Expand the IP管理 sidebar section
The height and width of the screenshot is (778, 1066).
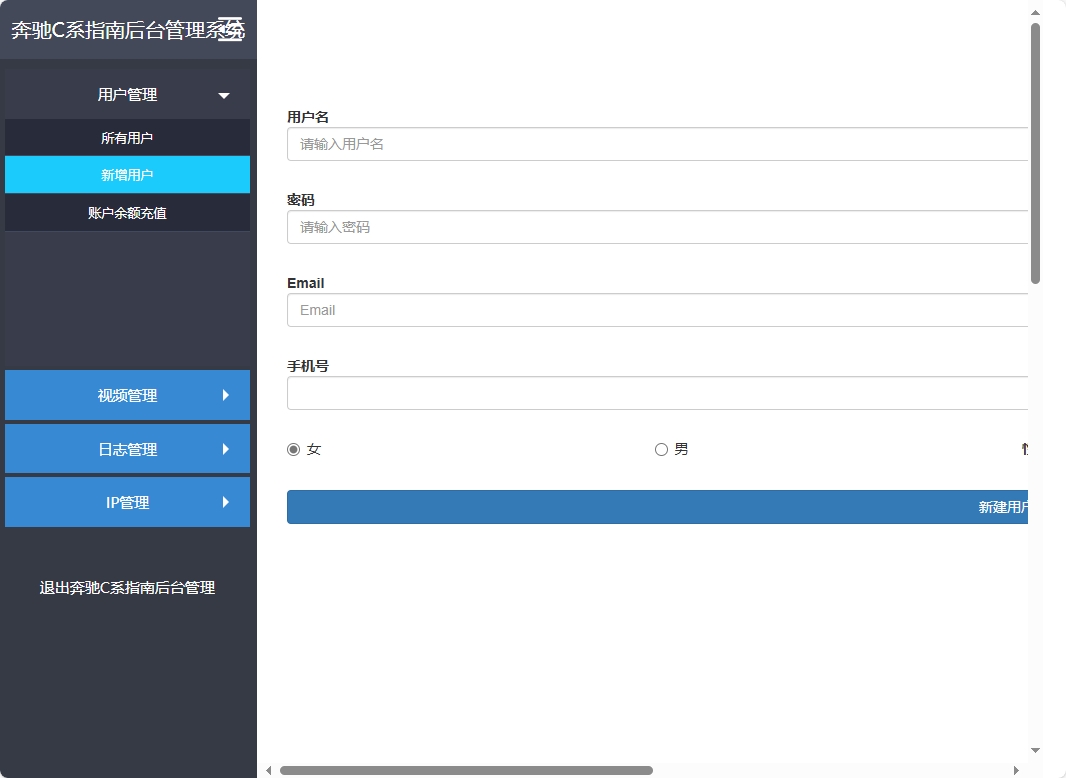pos(127,502)
